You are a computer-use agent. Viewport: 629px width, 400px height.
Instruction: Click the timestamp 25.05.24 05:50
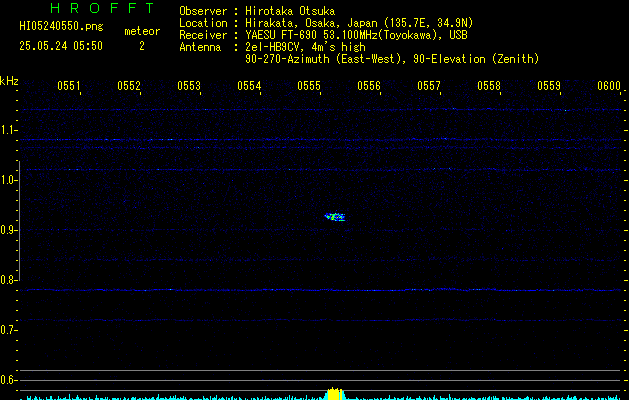pyautogui.click(x=61, y=46)
